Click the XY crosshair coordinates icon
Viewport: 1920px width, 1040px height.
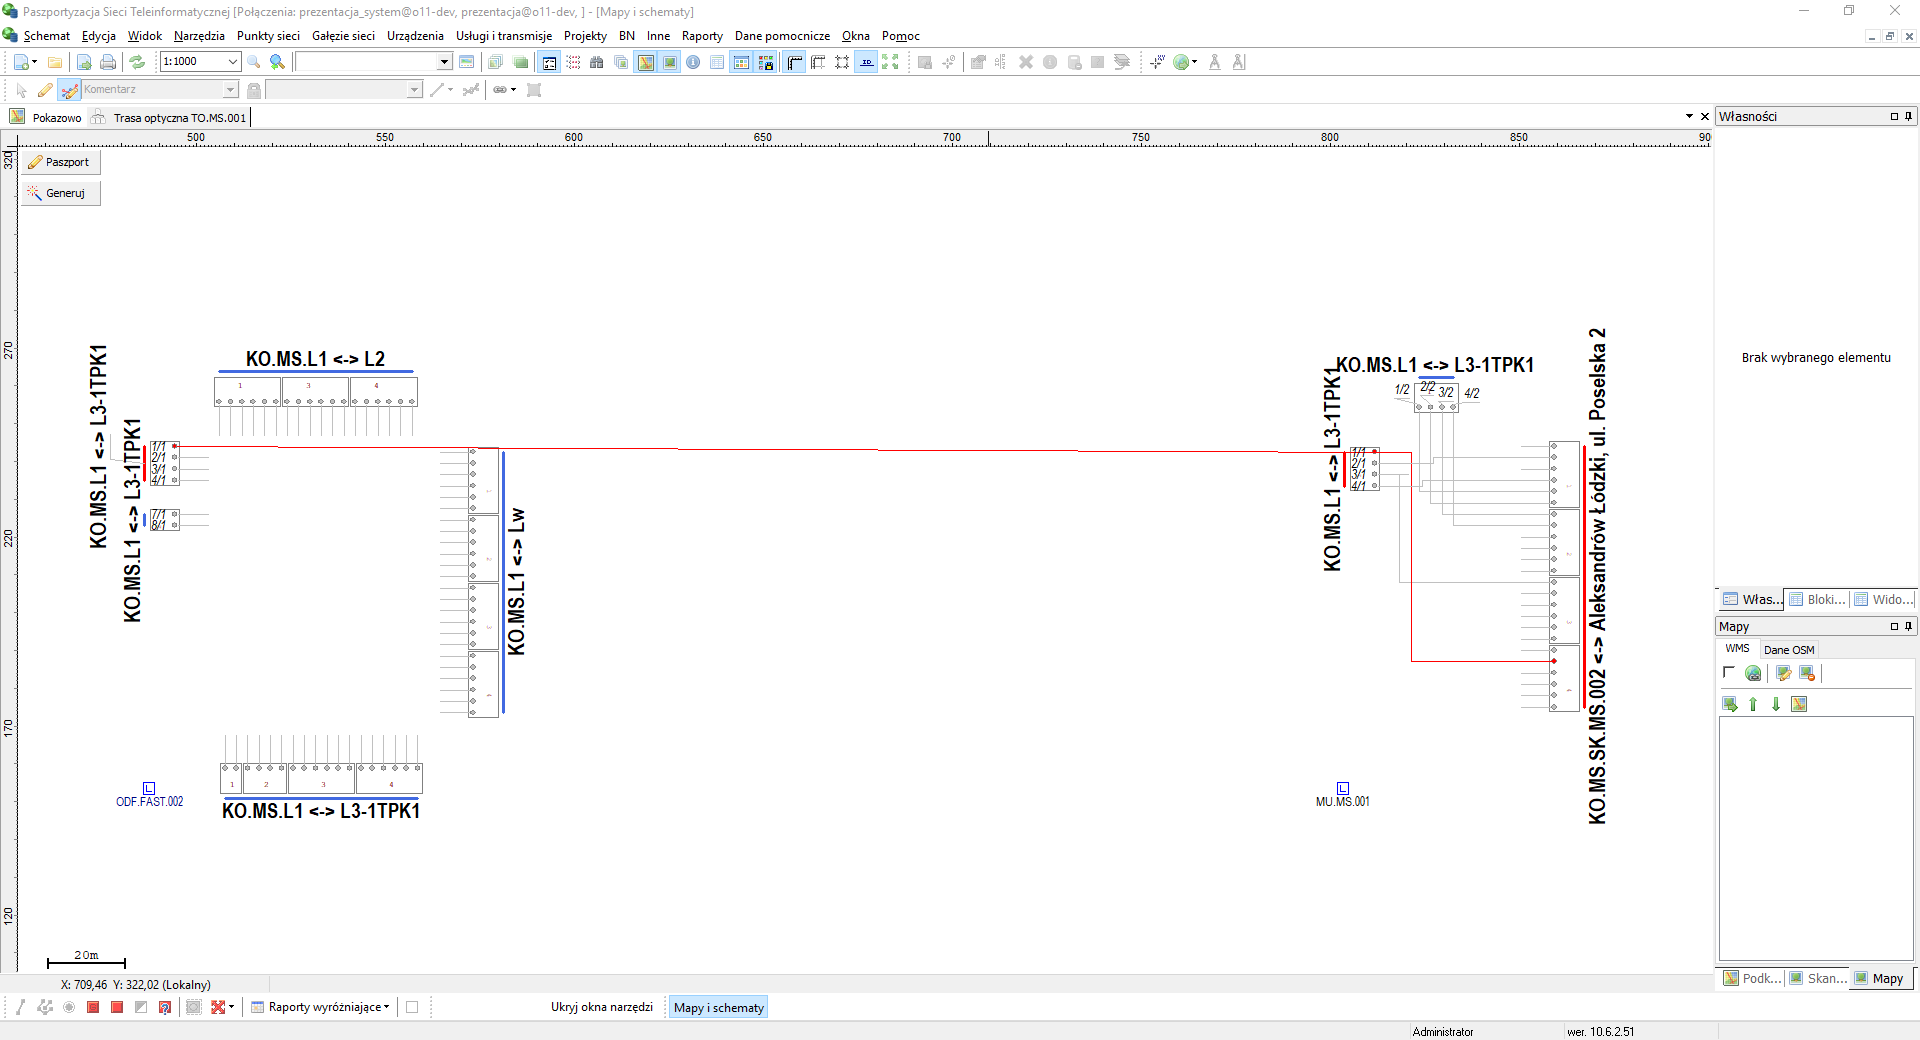[x=1157, y=62]
